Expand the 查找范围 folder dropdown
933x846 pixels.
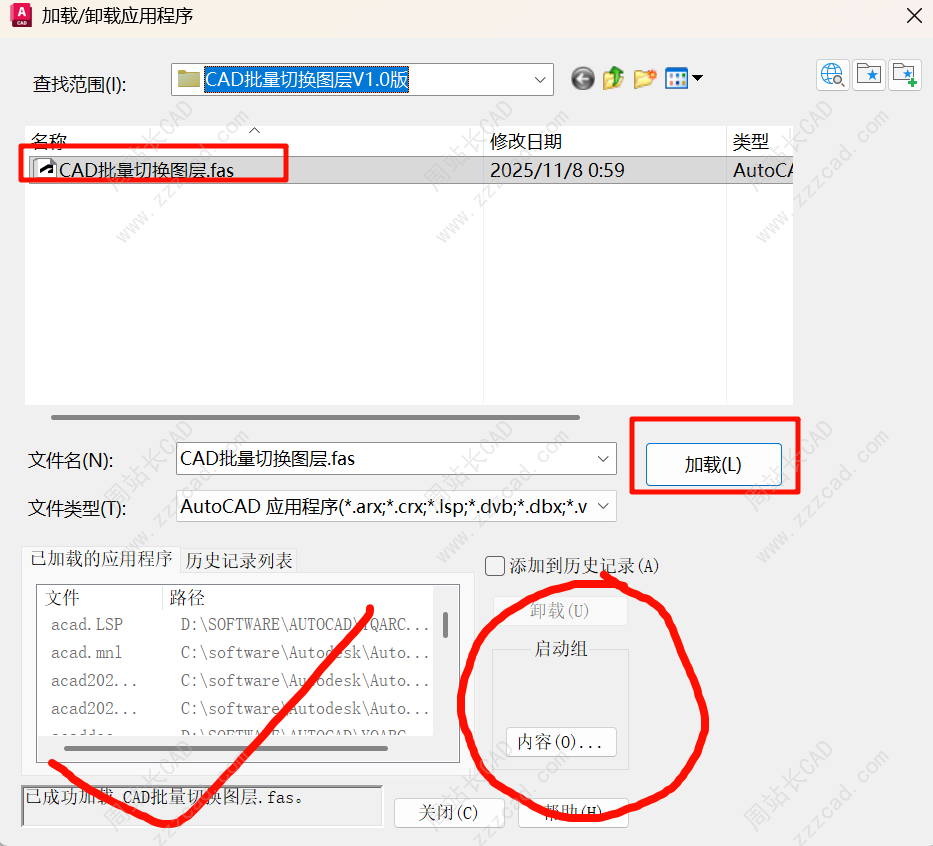coord(540,80)
